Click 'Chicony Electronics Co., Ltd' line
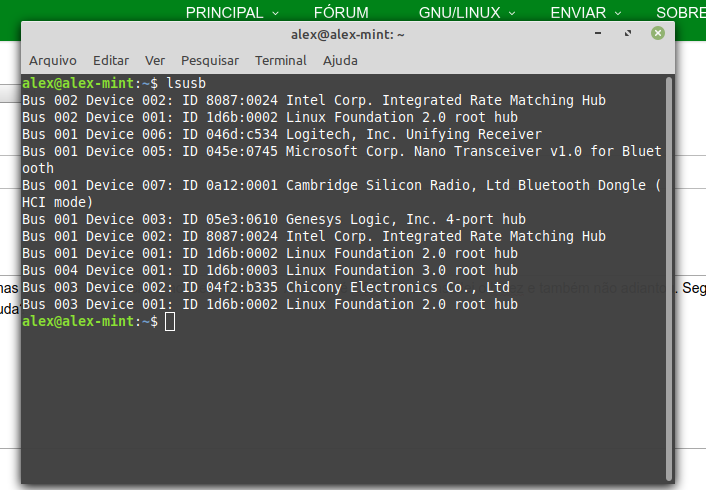The width and height of the screenshot is (706, 490). [x=266, y=287]
